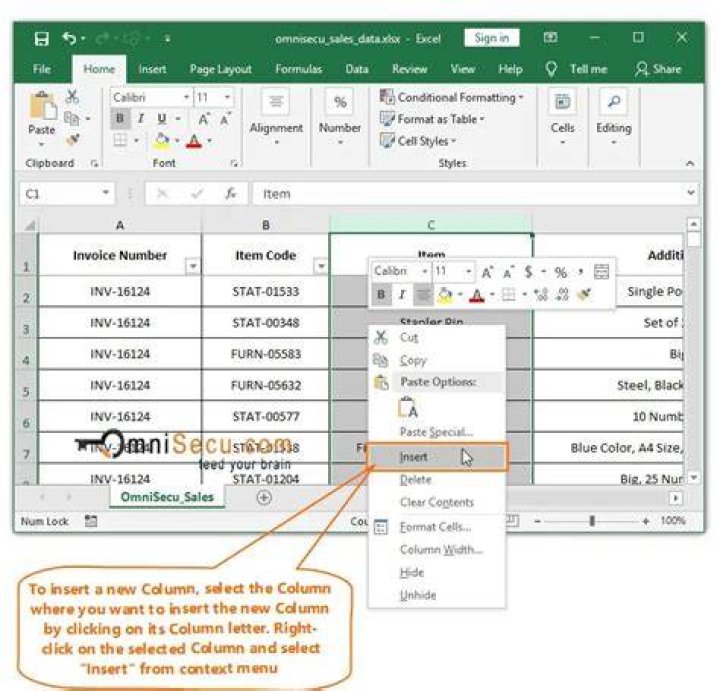Expand the formula bar with the arrow

(x=691, y=193)
